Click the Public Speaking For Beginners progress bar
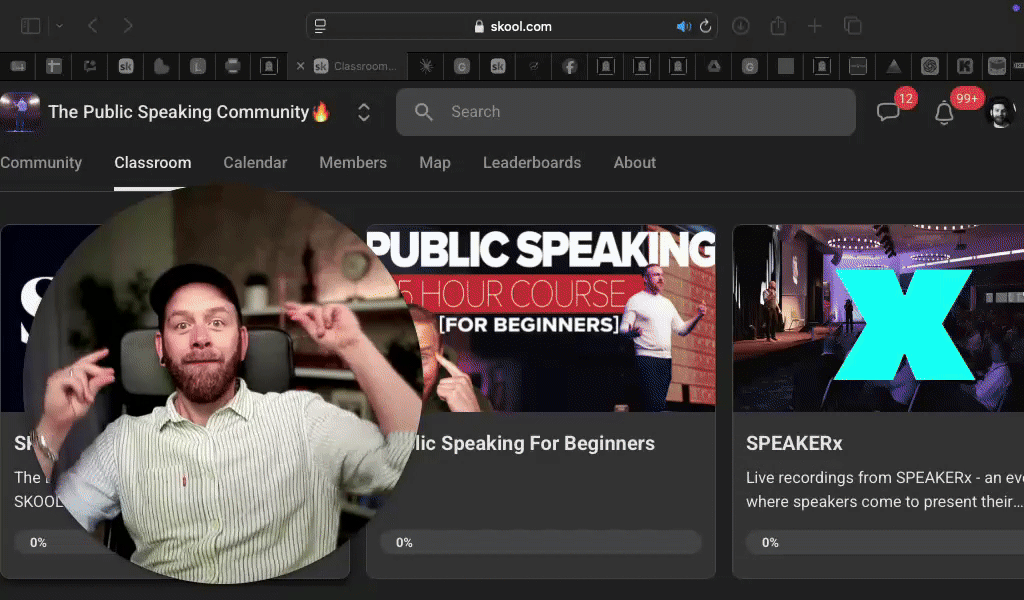 click(541, 542)
